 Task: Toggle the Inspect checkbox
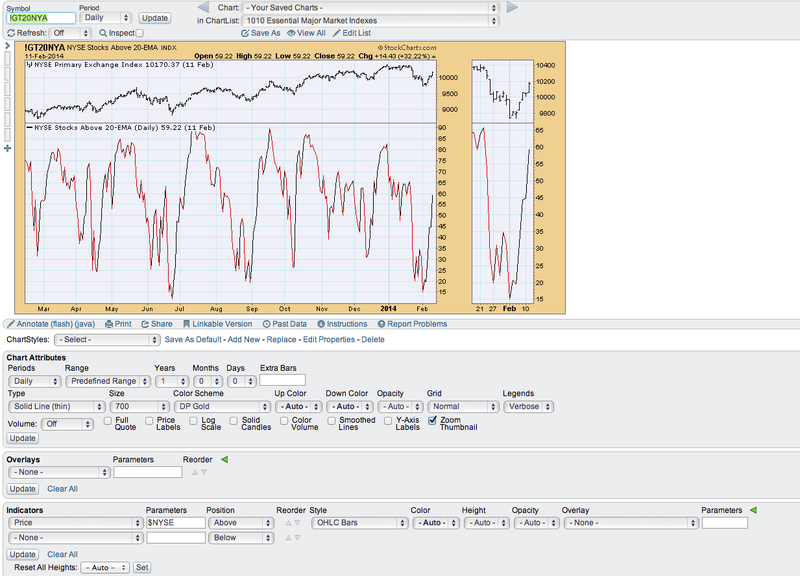(x=140, y=33)
